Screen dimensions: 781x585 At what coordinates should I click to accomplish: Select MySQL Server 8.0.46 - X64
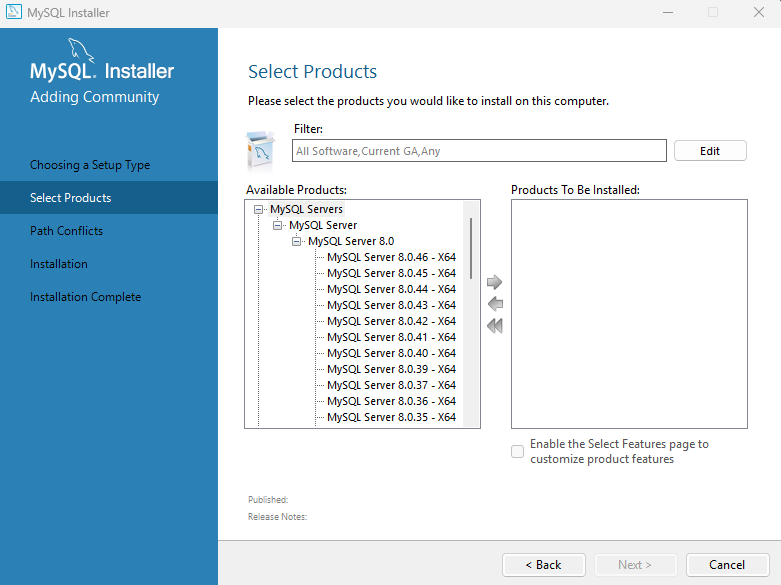(x=391, y=257)
